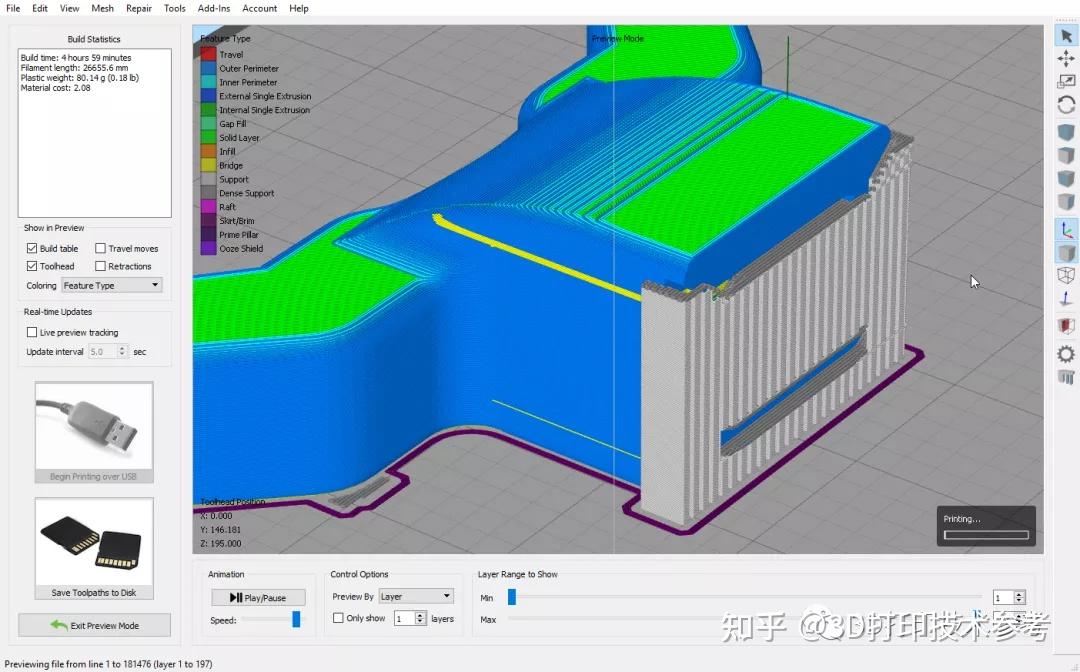Open the Preview By dropdown
Image resolution: width=1080 pixels, height=672 pixels.
415,596
